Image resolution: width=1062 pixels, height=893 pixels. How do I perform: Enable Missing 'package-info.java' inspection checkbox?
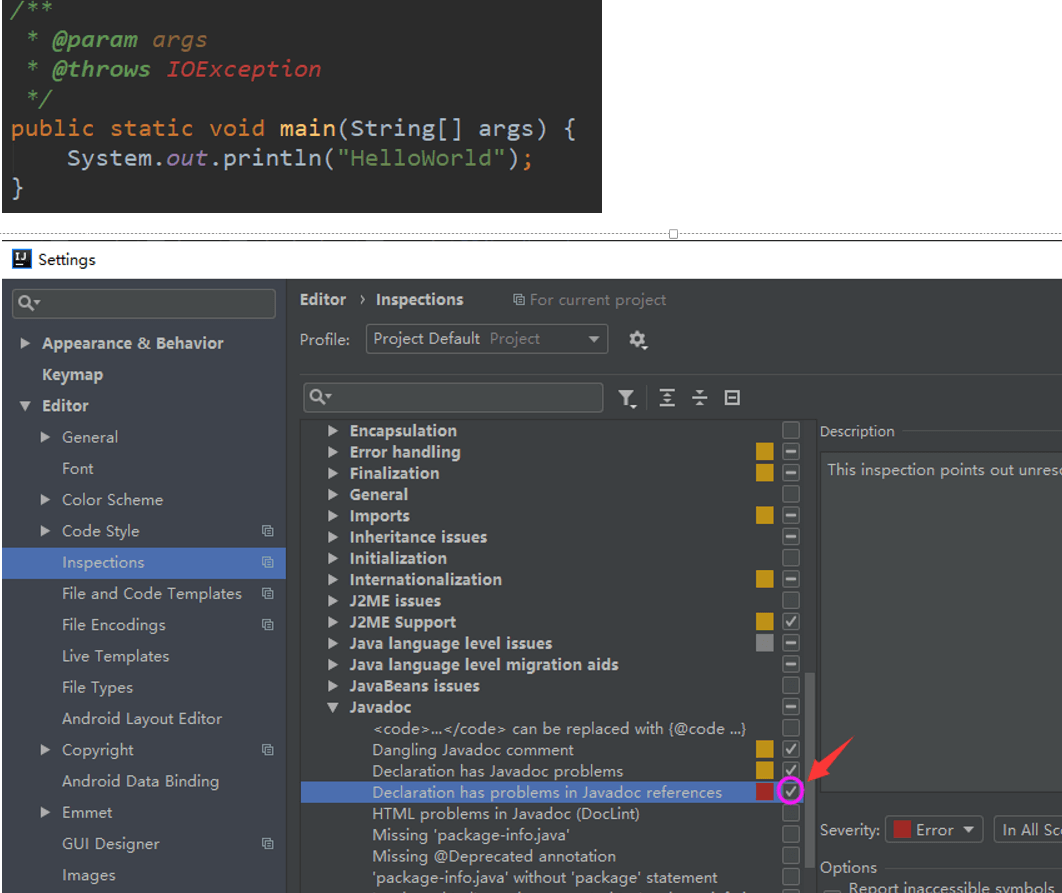[790, 833]
